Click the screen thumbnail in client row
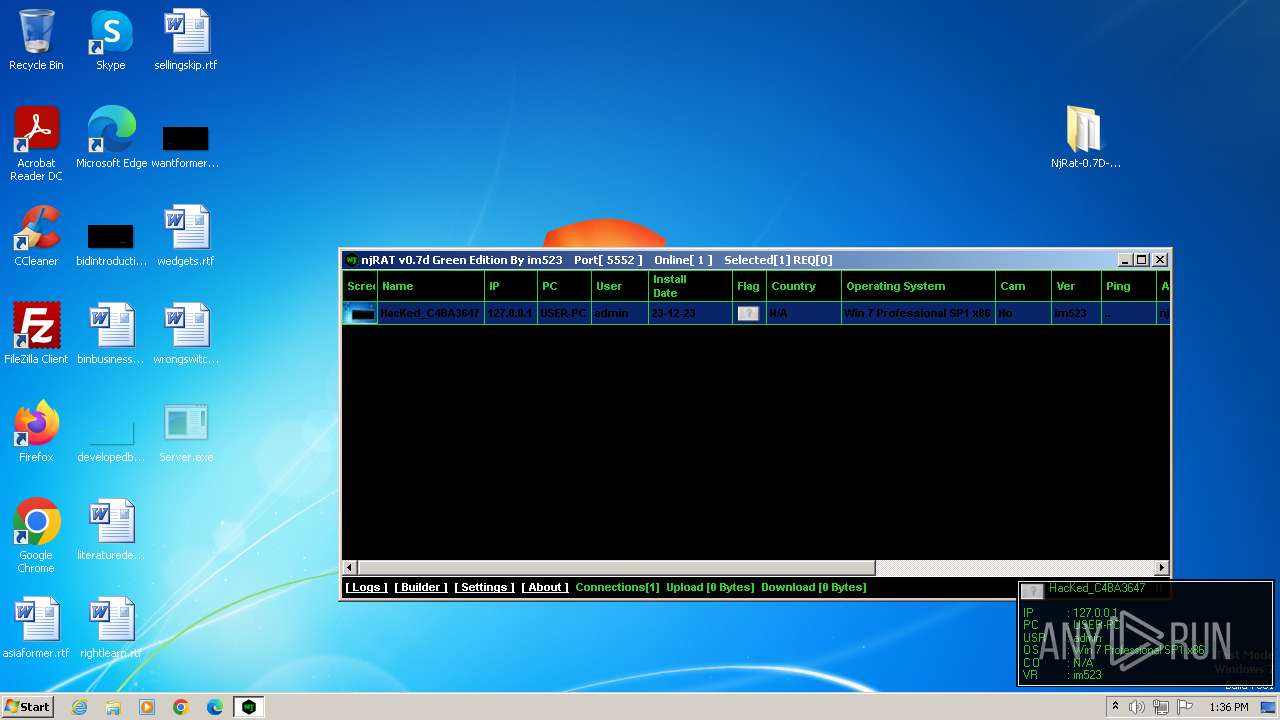This screenshot has height=720, width=1280. click(360, 313)
